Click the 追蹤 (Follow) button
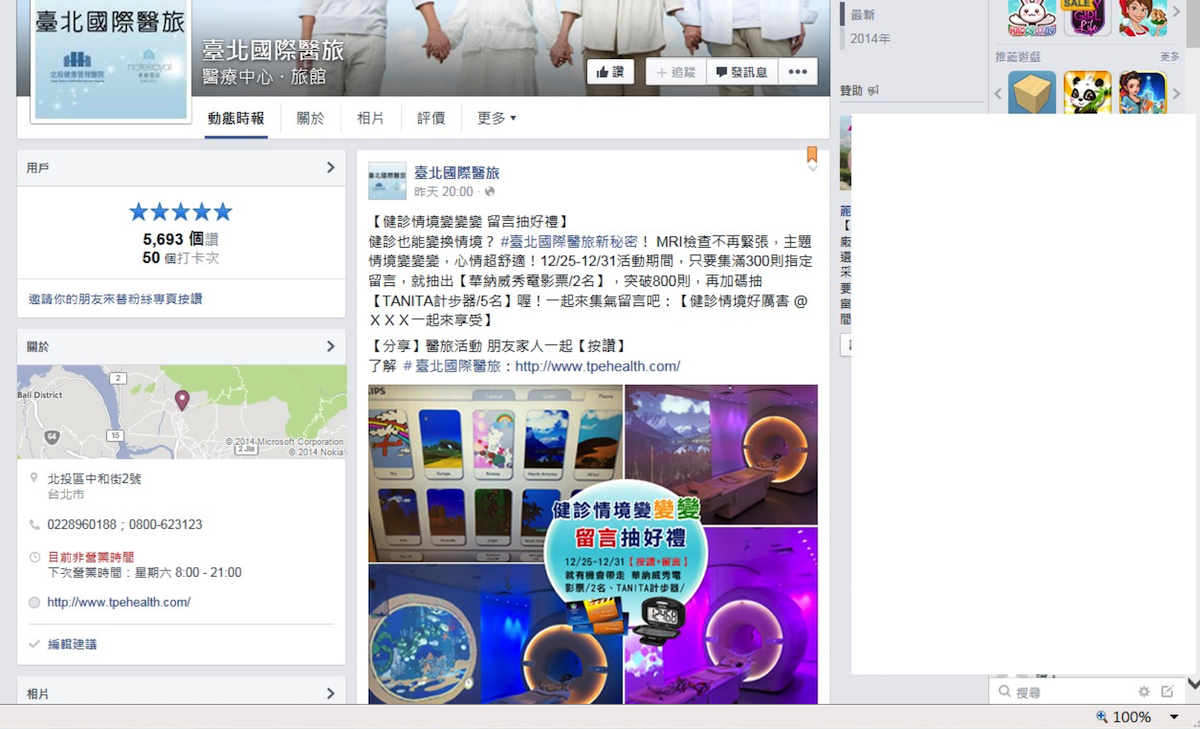Viewport: 1200px width, 729px height. pos(677,72)
